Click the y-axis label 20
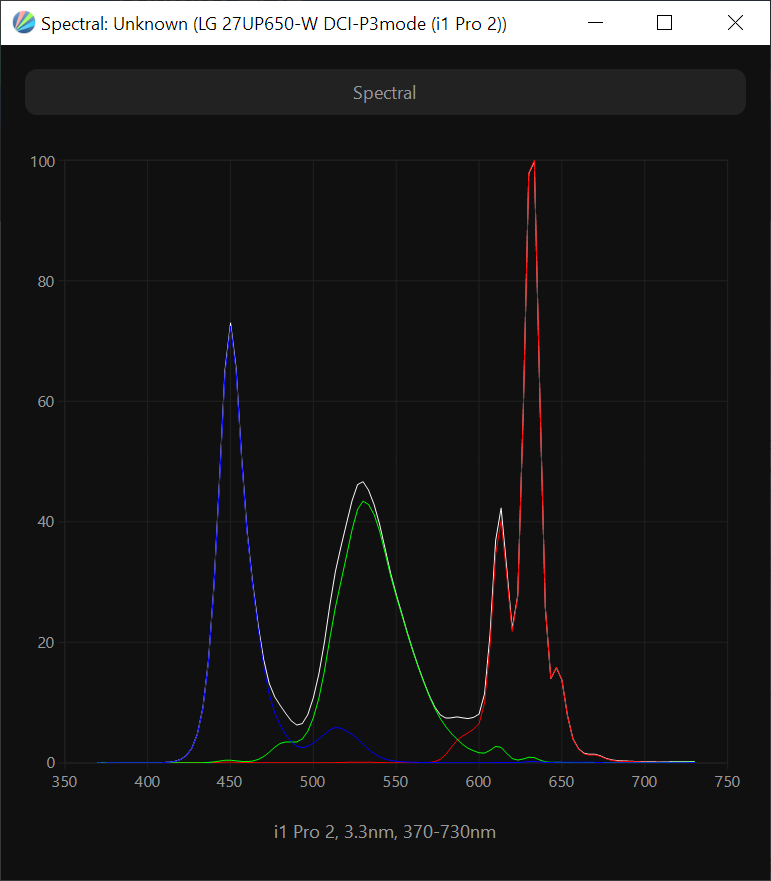771x881 pixels. [x=45, y=643]
